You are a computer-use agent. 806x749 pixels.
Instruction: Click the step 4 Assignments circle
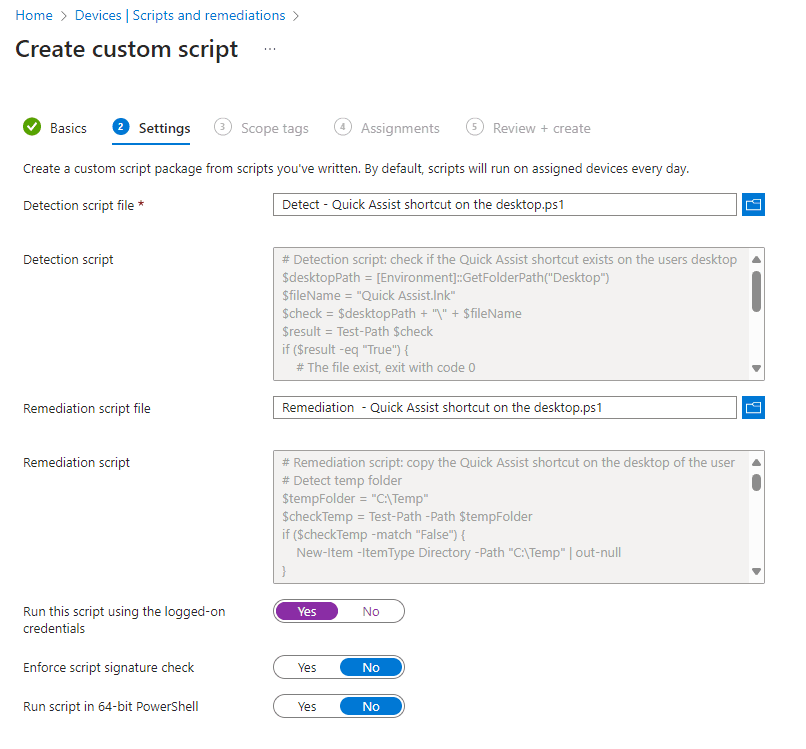pyautogui.click(x=343, y=127)
